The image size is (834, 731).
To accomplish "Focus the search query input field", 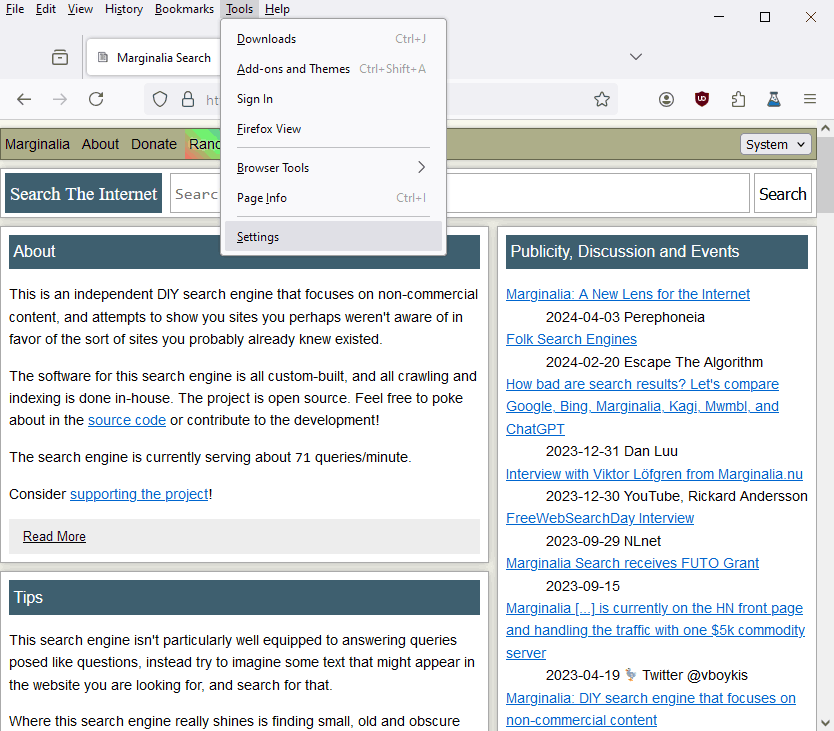I will 460,194.
